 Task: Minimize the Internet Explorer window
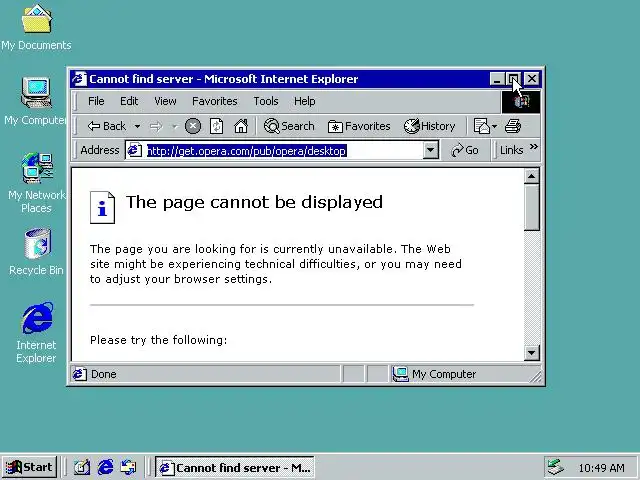coord(497,79)
